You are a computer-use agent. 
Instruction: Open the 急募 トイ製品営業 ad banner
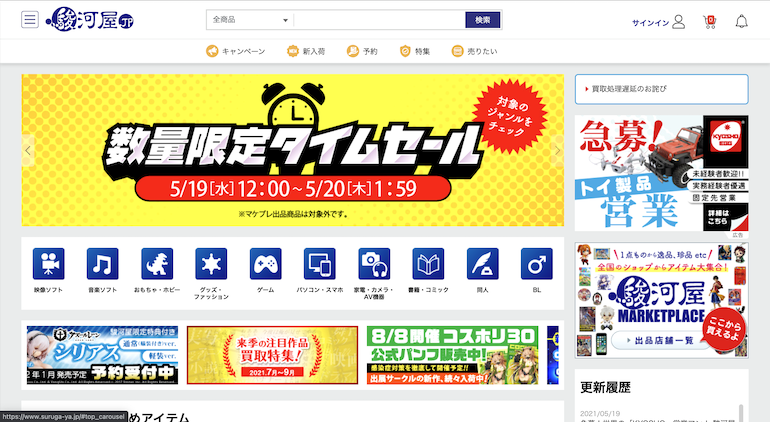(x=661, y=173)
